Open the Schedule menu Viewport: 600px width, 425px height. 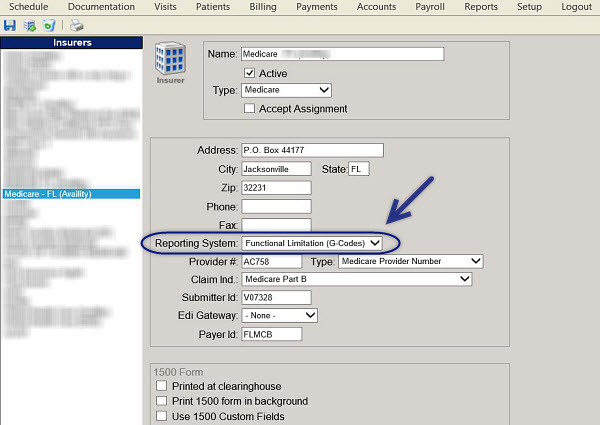coord(29,7)
